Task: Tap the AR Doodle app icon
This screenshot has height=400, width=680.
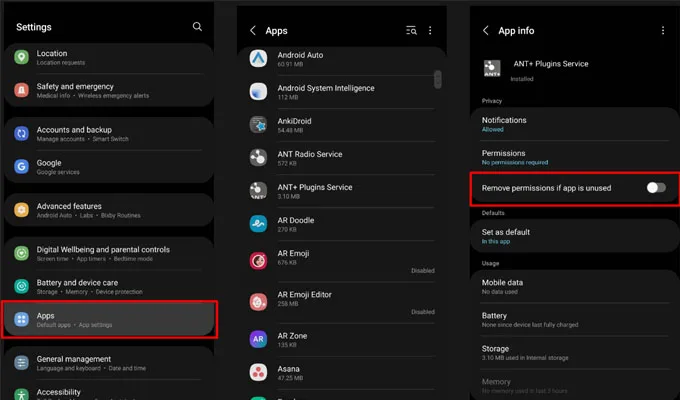Action: (x=258, y=224)
